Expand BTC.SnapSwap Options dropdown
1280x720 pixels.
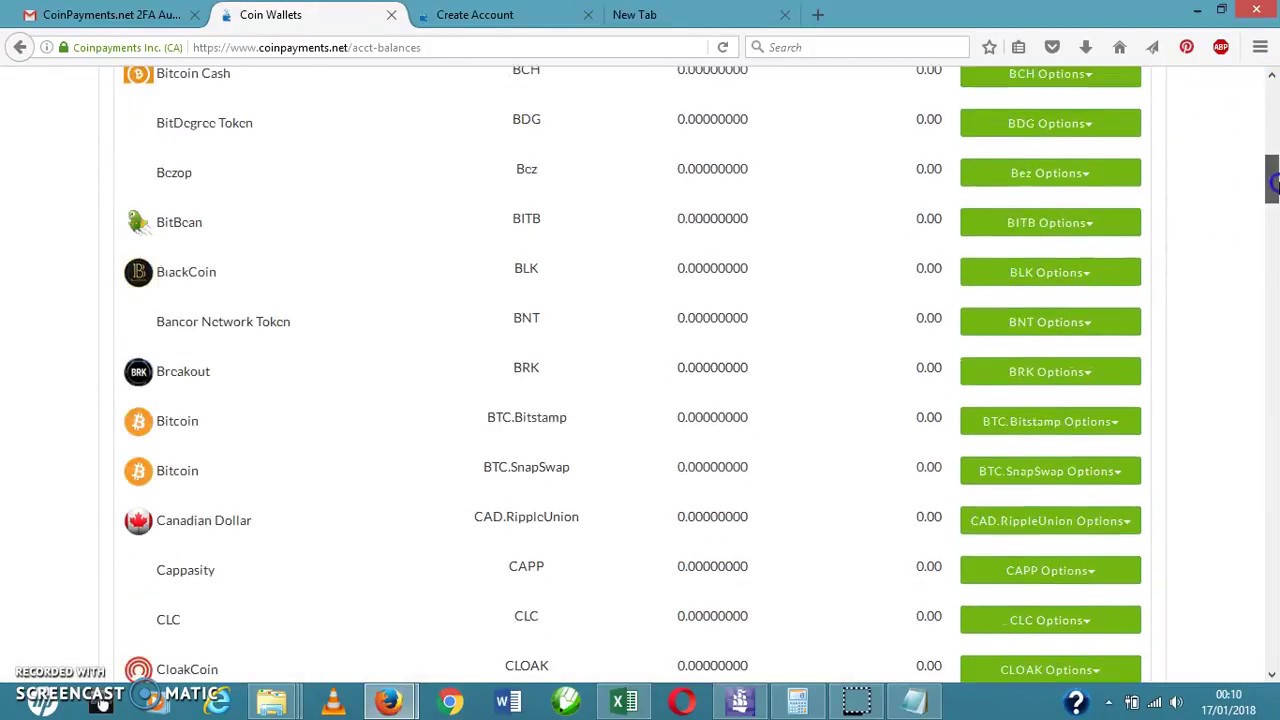pyautogui.click(x=1050, y=471)
